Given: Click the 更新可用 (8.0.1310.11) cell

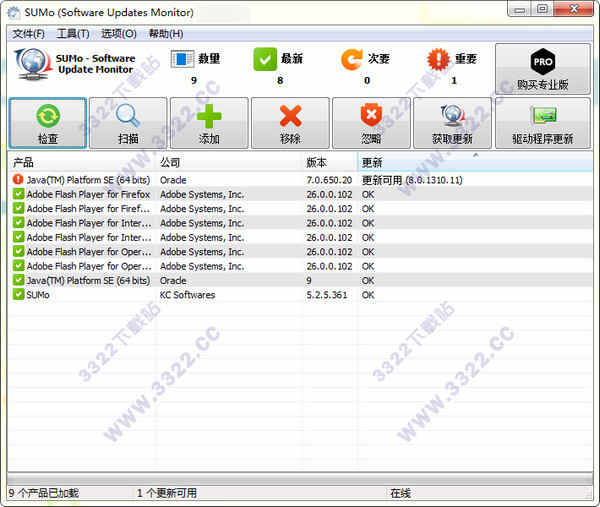Looking at the screenshot, I should point(412,180).
